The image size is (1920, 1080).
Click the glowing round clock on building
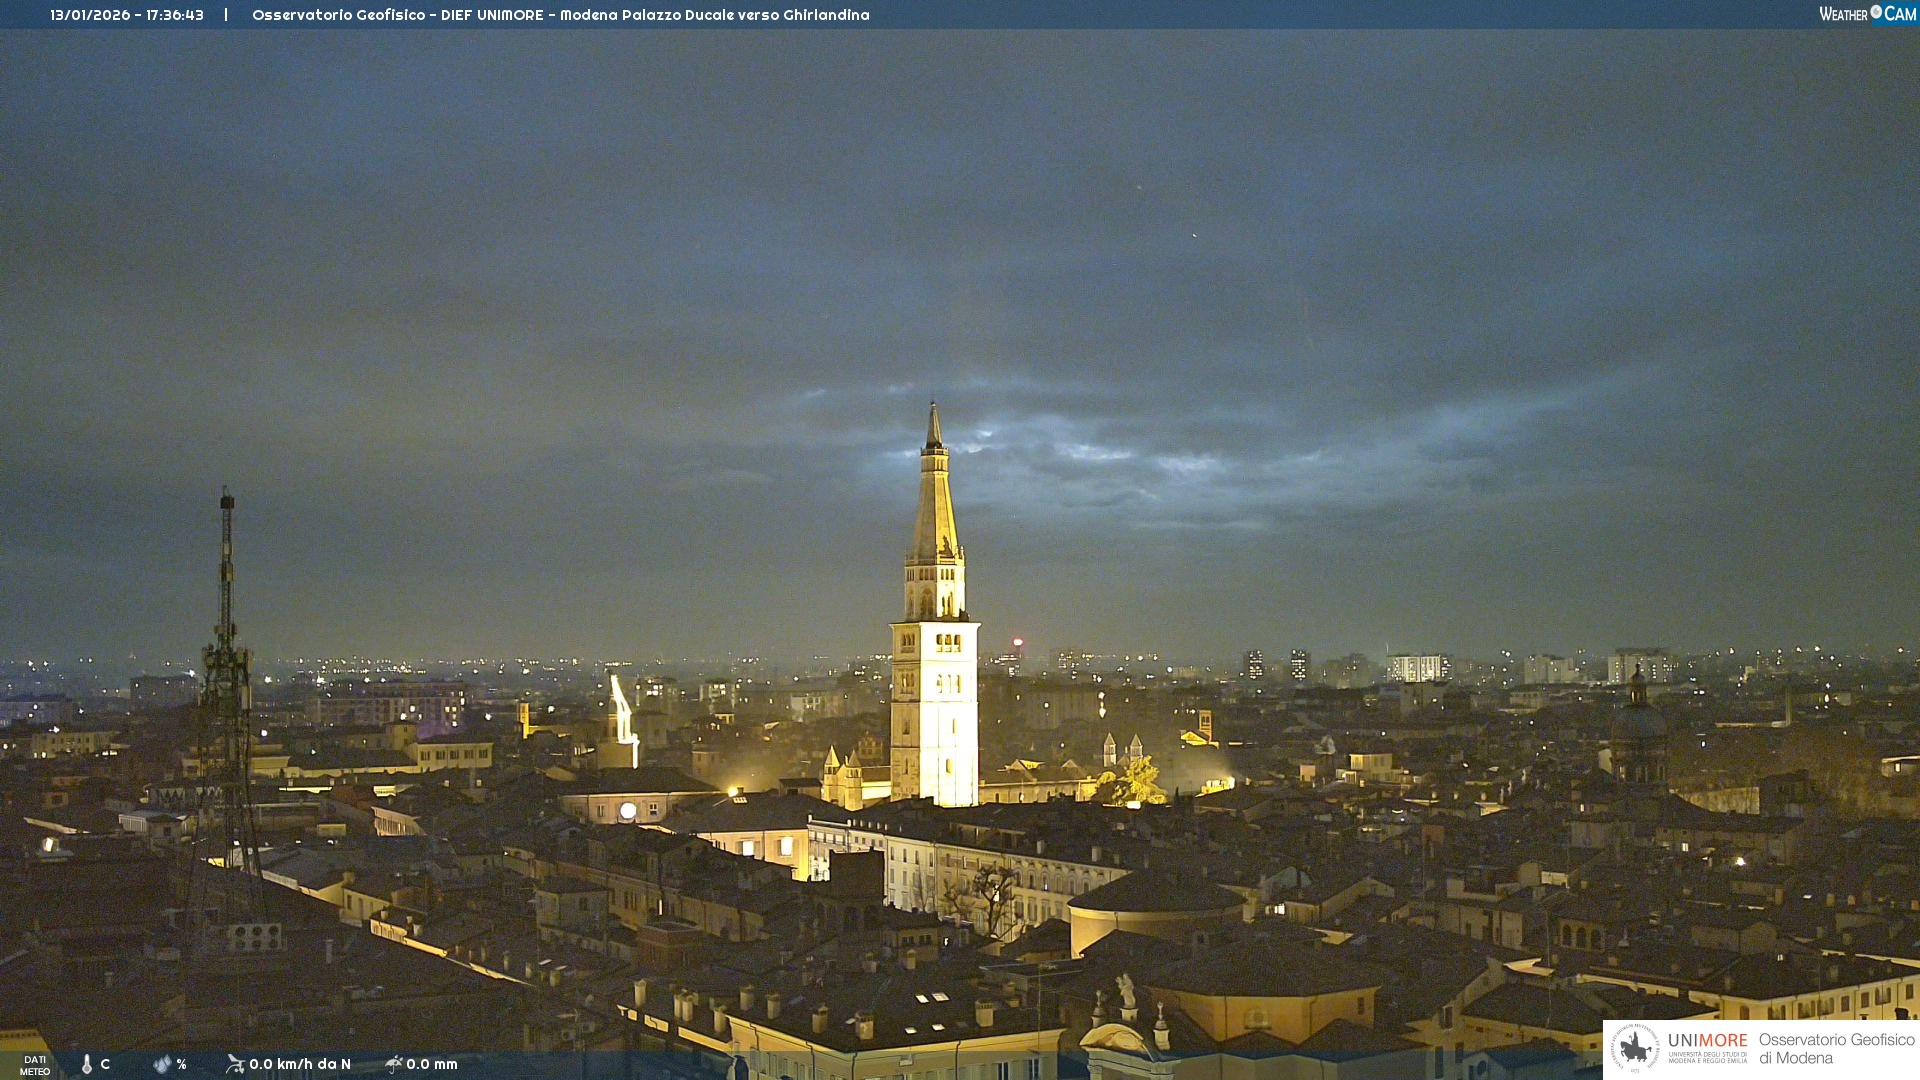[x=628, y=811]
